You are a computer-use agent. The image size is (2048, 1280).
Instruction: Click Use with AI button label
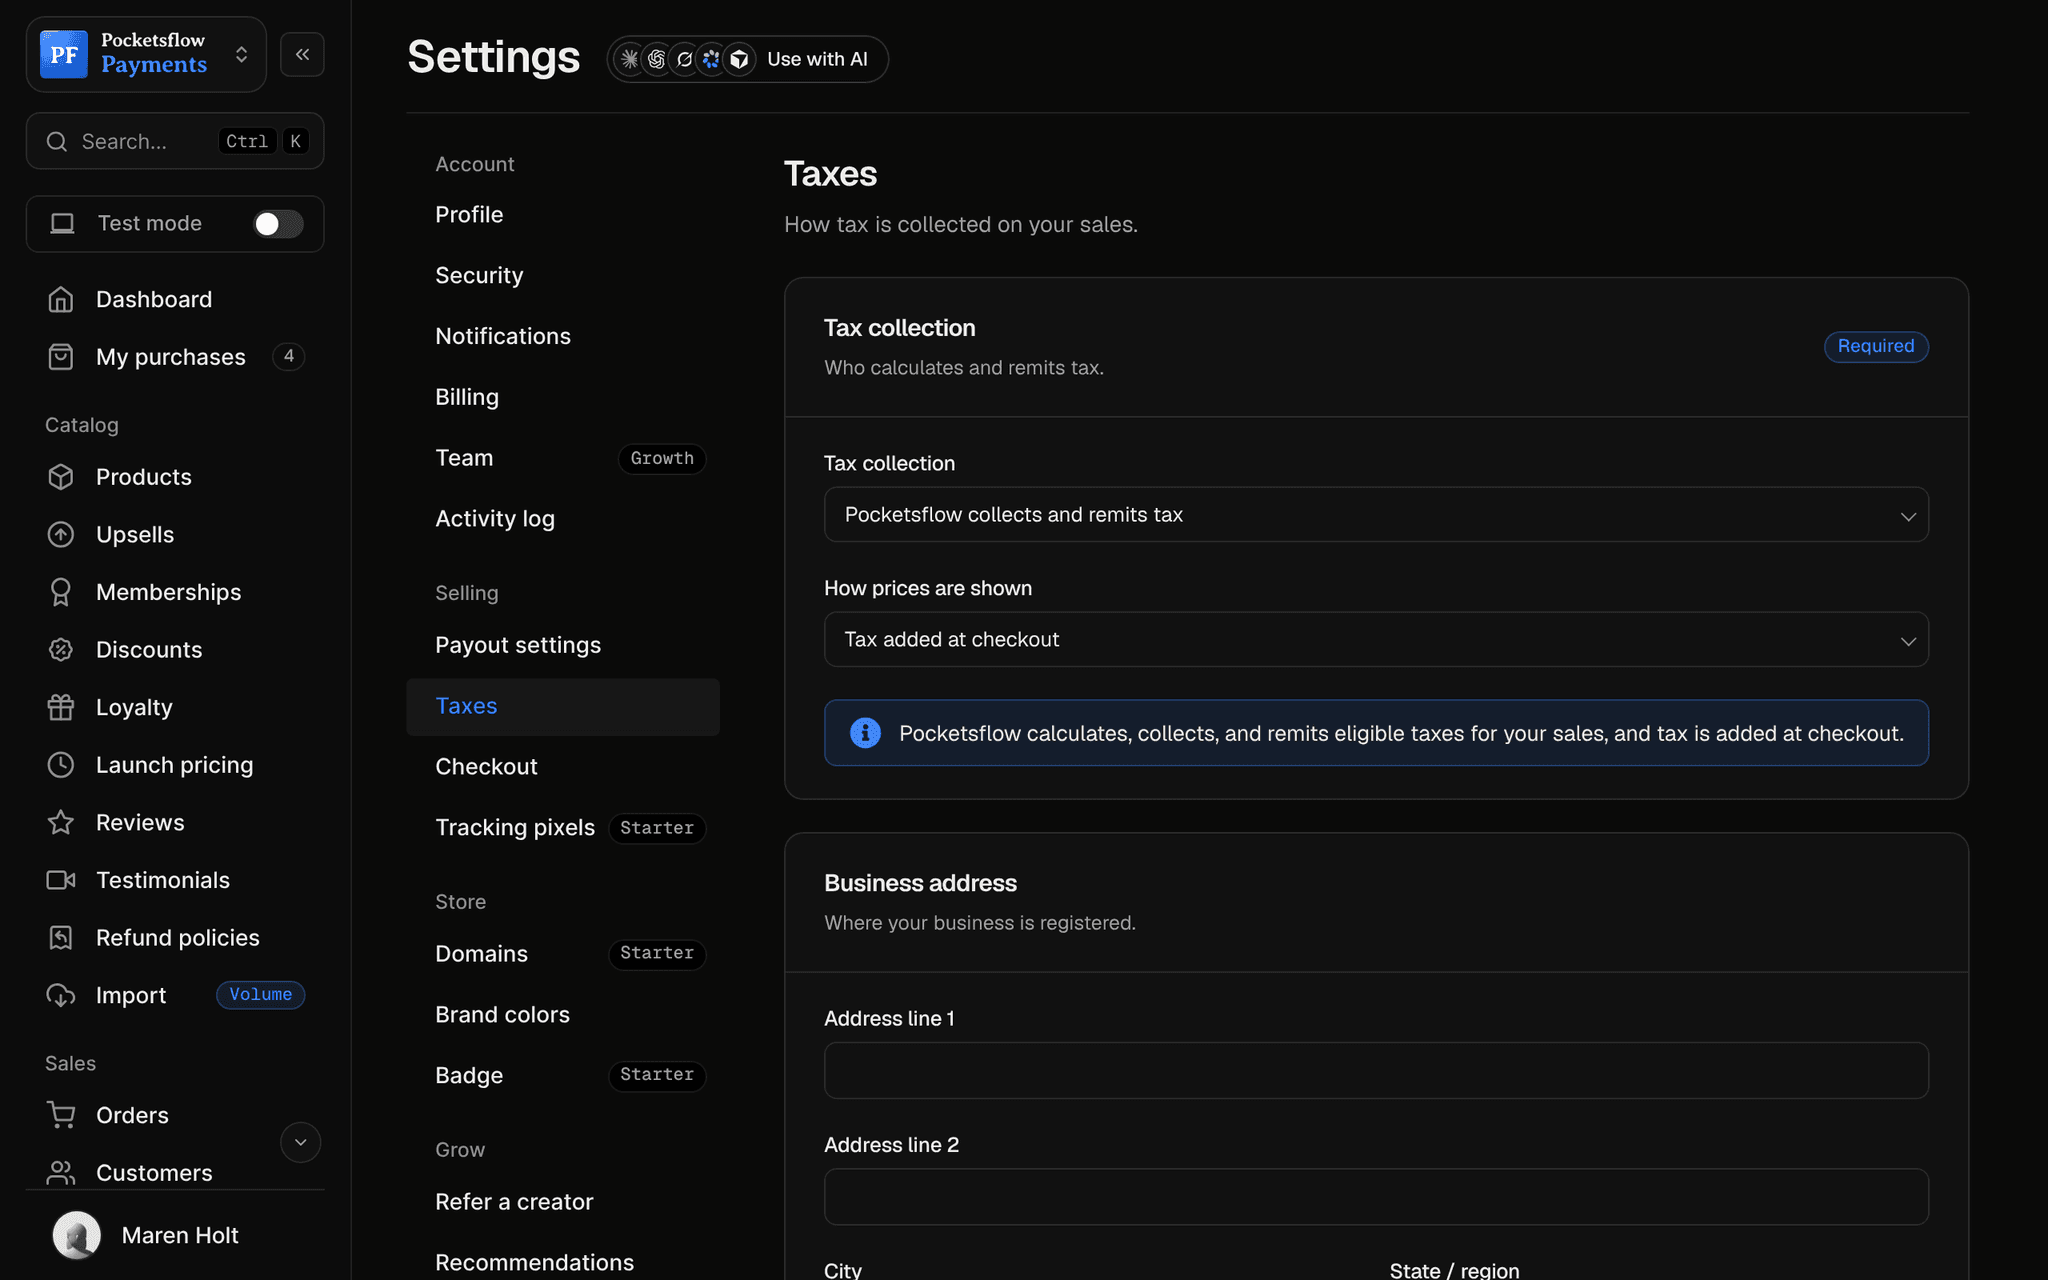817,59
